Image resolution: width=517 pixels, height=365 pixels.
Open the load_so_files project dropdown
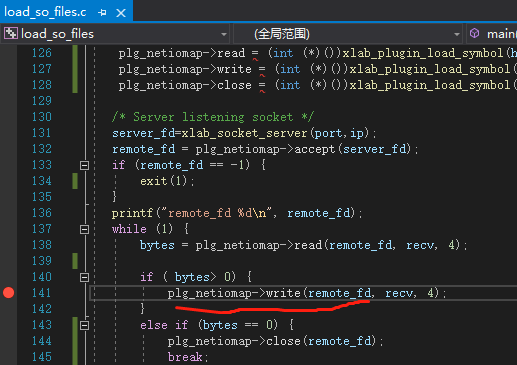224,34
